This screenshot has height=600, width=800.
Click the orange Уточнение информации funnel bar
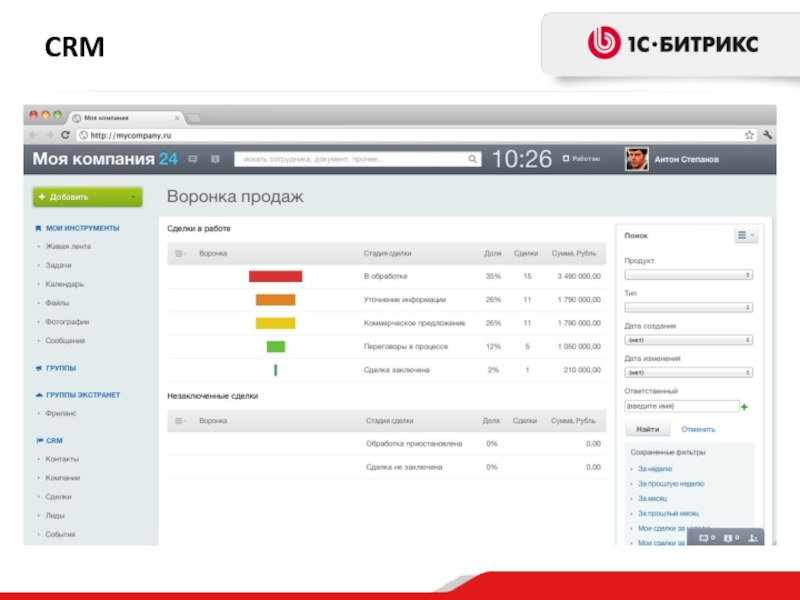click(x=276, y=299)
